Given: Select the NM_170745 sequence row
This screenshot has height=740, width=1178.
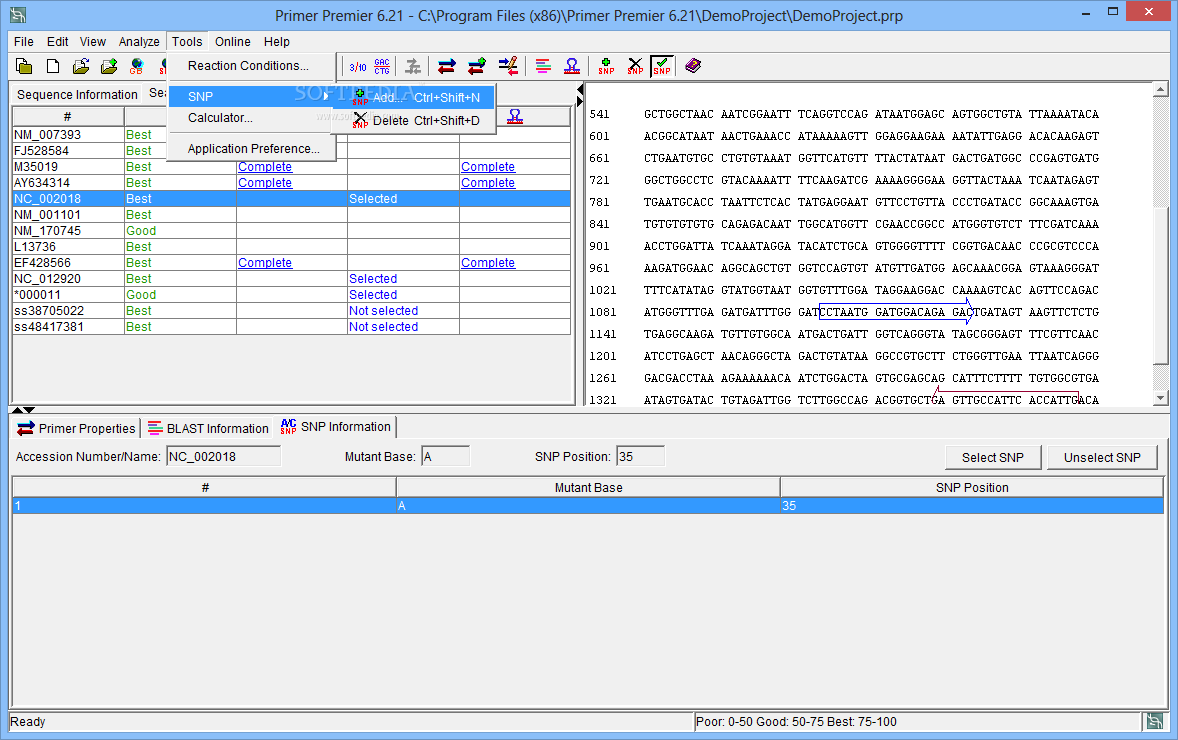Looking at the screenshot, I should coord(291,231).
